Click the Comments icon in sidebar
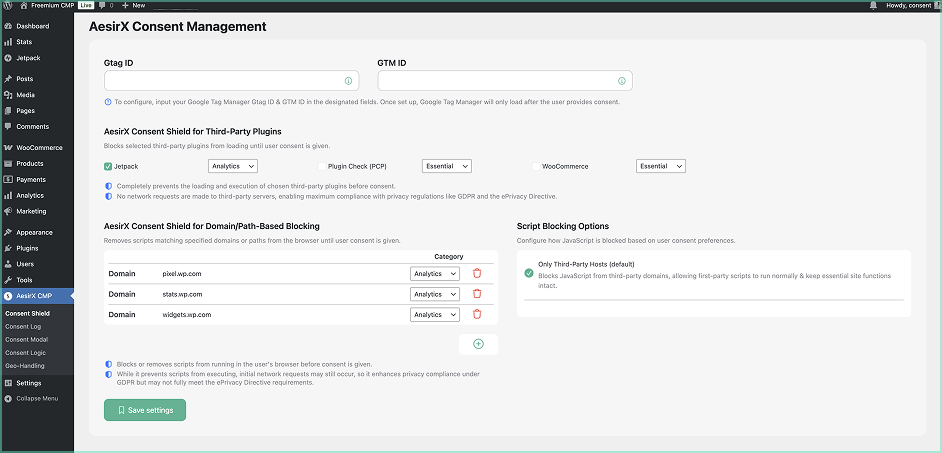Image resolution: width=942 pixels, height=453 pixels. tap(8, 127)
